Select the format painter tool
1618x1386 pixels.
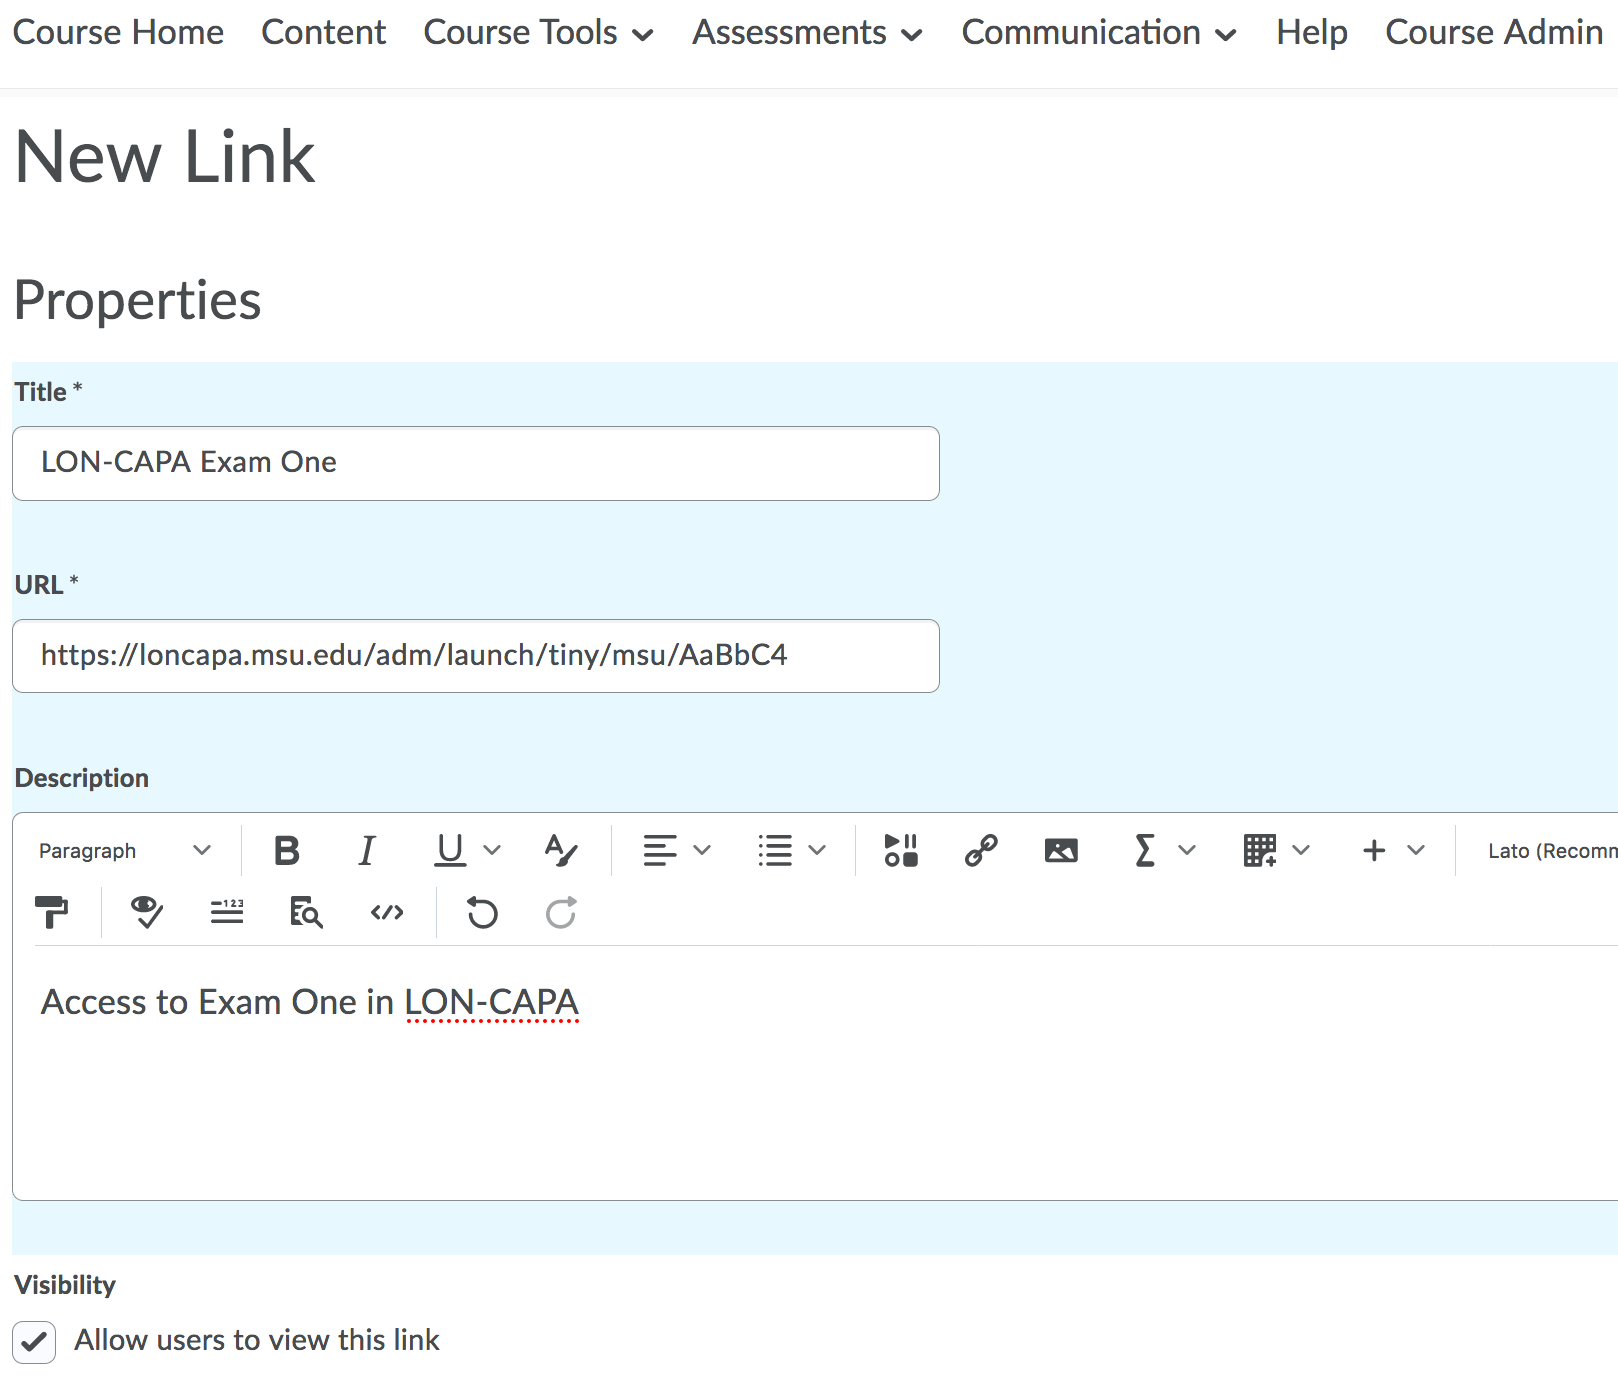point(51,912)
